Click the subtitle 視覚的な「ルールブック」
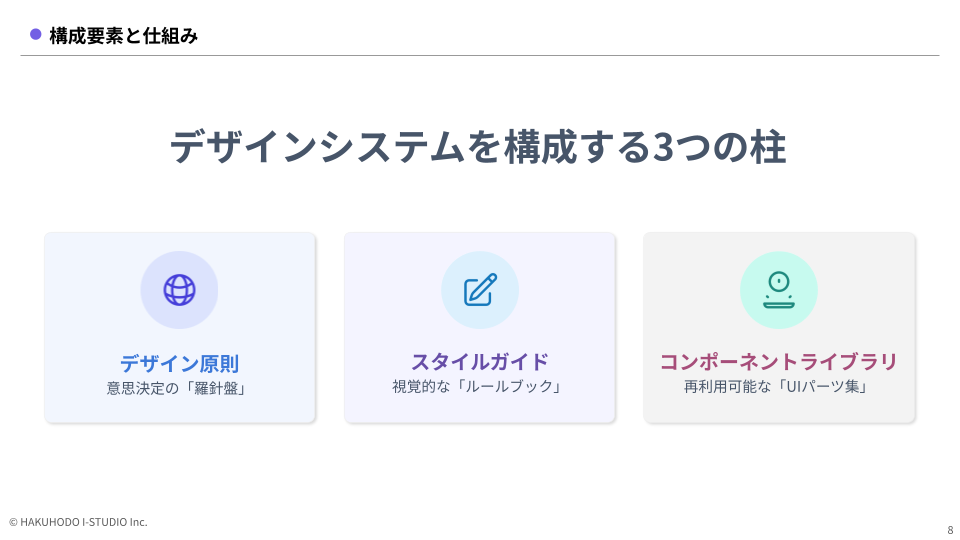960x540 pixels. pos(480,386)
